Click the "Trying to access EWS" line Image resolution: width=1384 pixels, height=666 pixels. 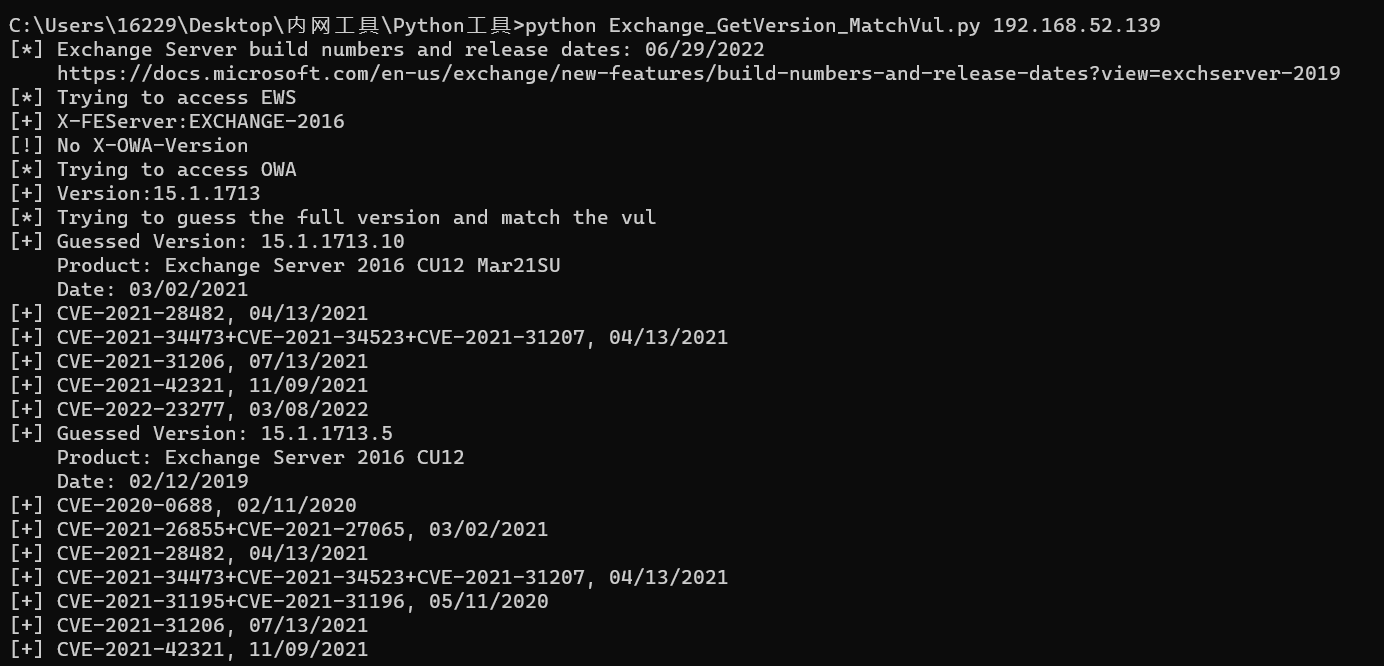176,97
